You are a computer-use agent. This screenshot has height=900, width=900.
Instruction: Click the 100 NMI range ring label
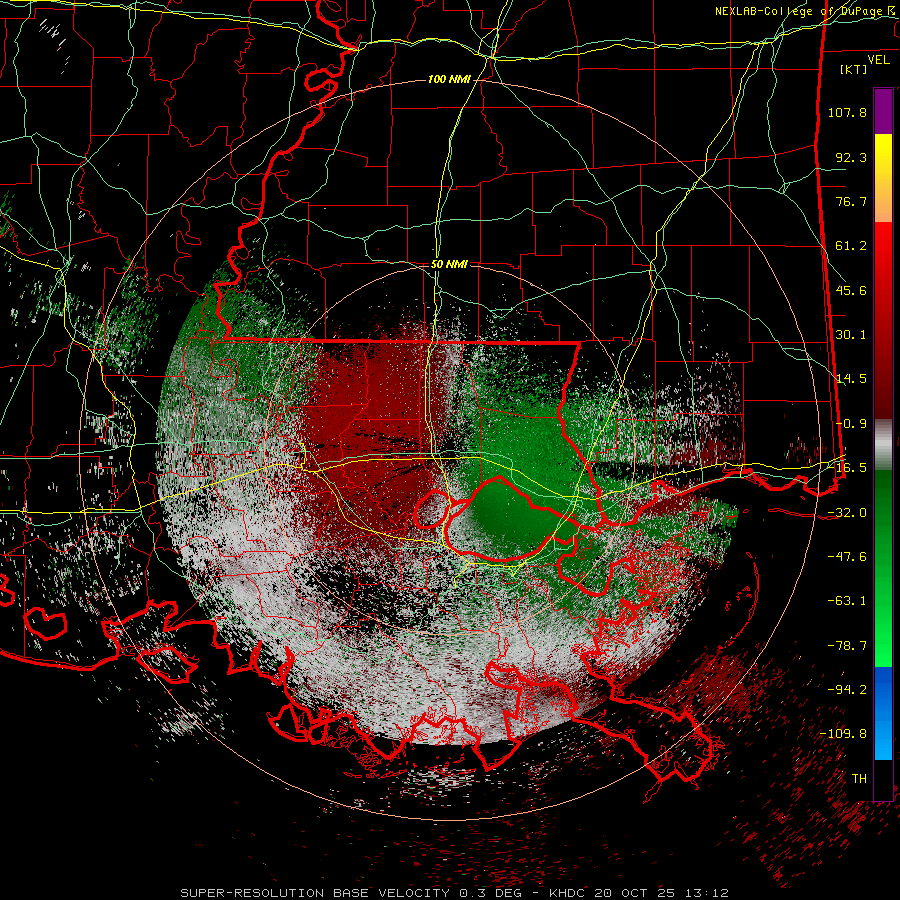[x=449, y=79]
